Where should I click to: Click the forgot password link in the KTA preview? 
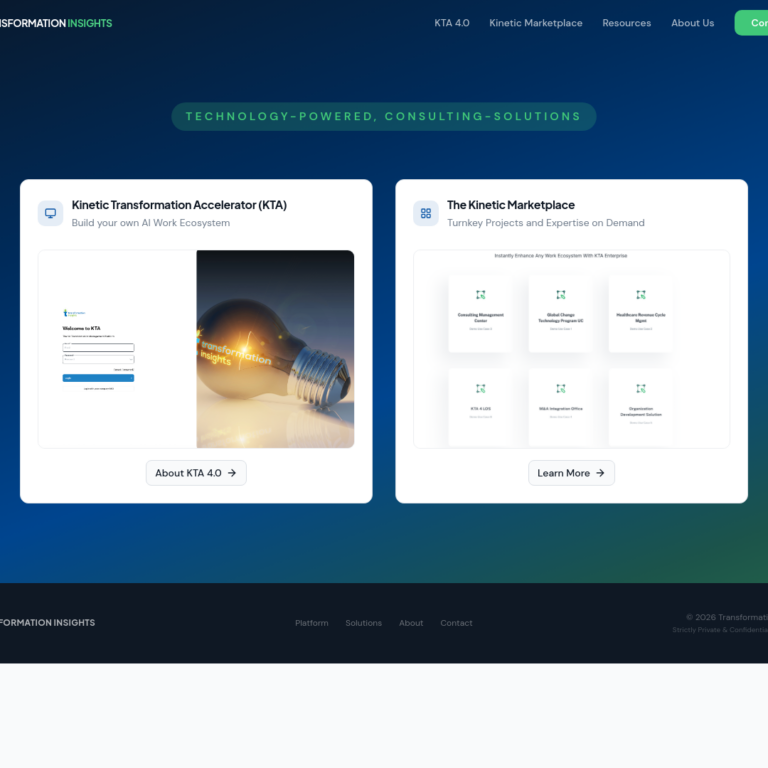(123, 370)
